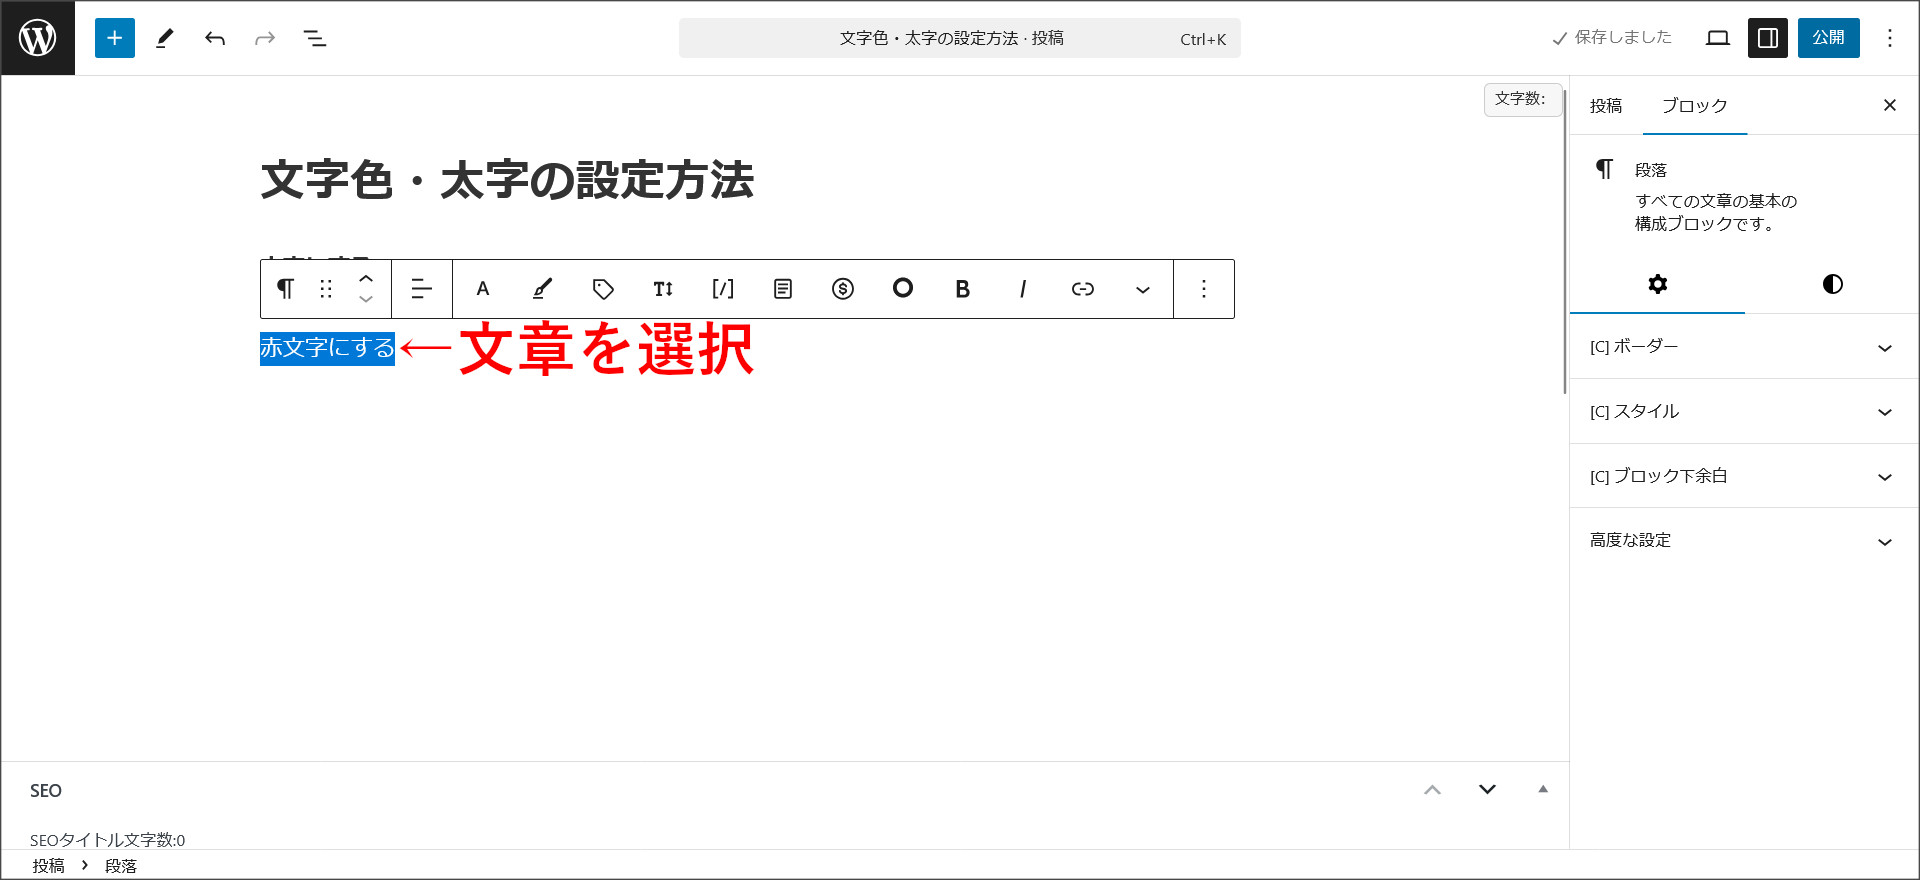Select the half-circle styles tab

(1832, 284)
